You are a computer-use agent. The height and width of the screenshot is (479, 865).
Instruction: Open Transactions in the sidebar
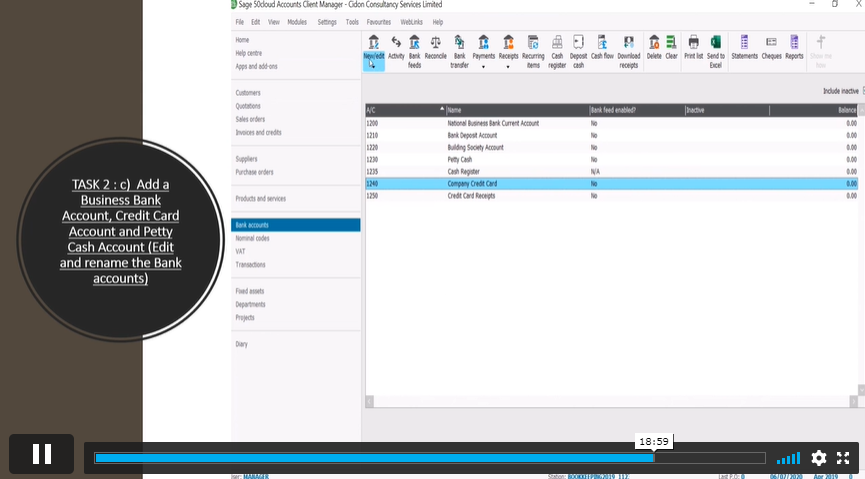click(x=250, y=265)
